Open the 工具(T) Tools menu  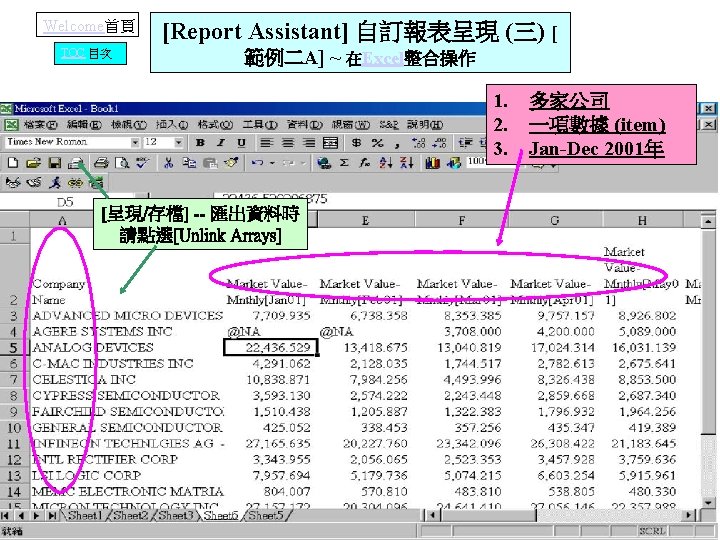(260, 124)
